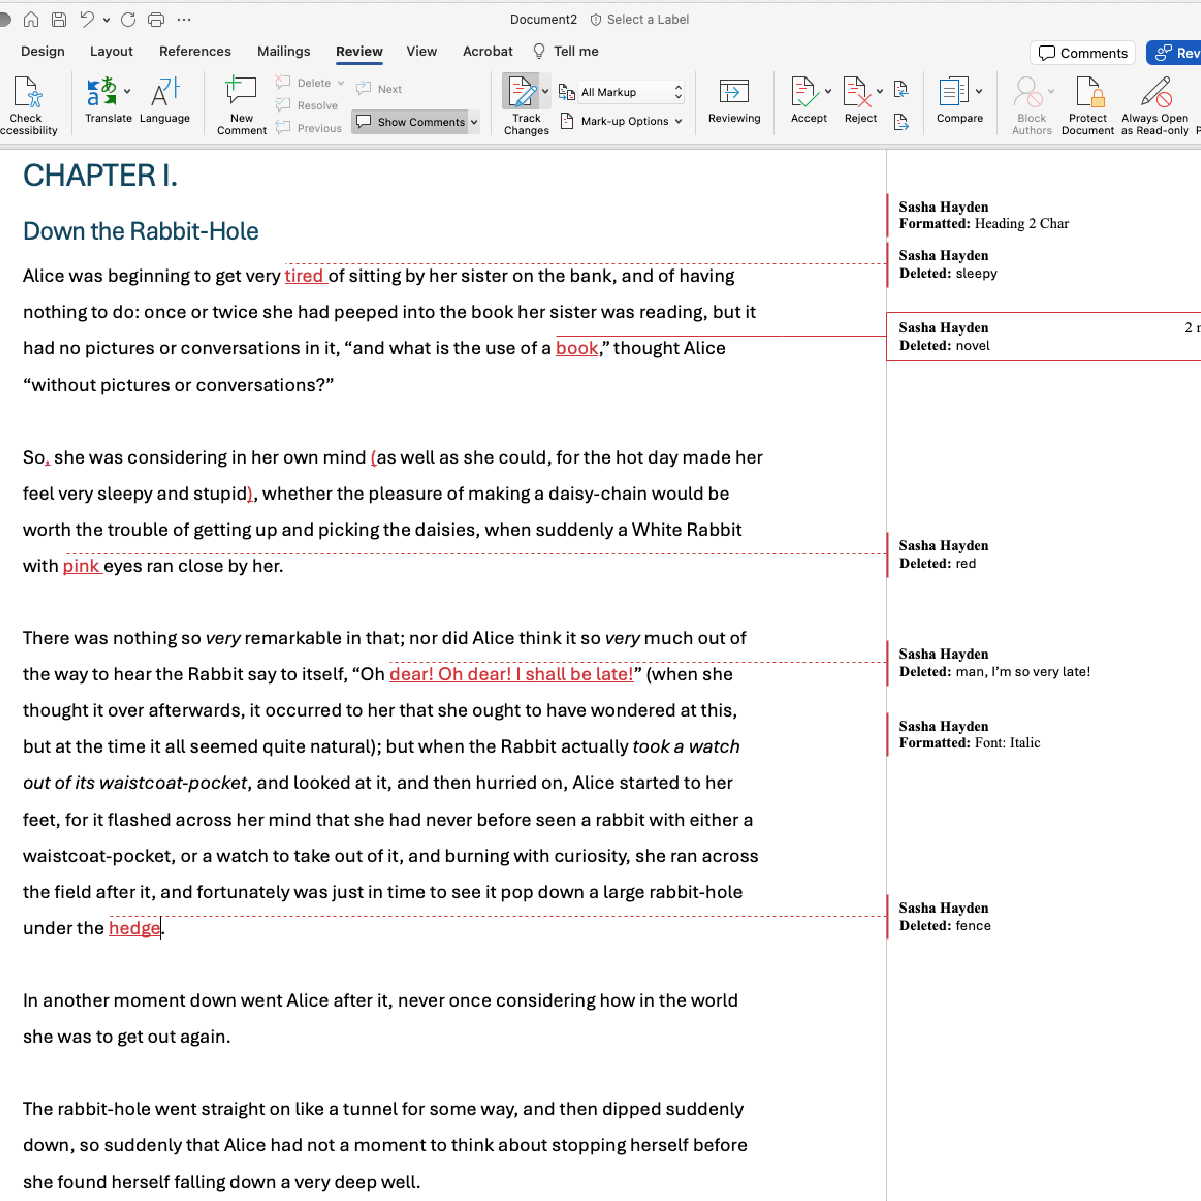
Task: Switch to the References tab
Action: tap(194, 51)
